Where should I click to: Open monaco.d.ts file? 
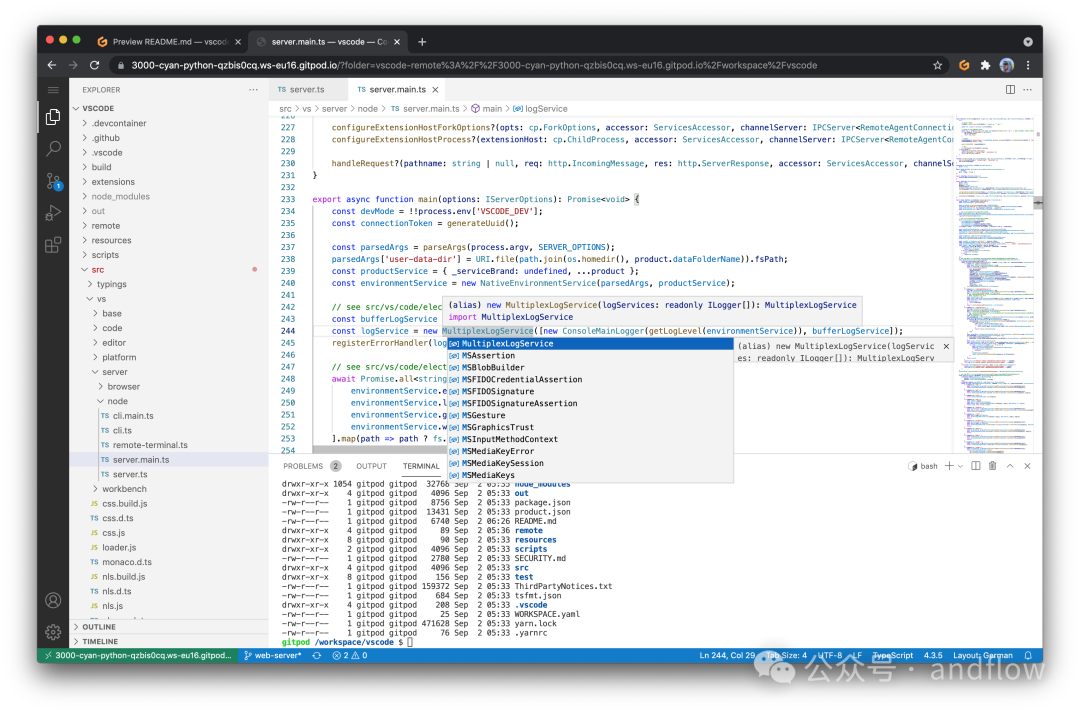pos(169,562)
